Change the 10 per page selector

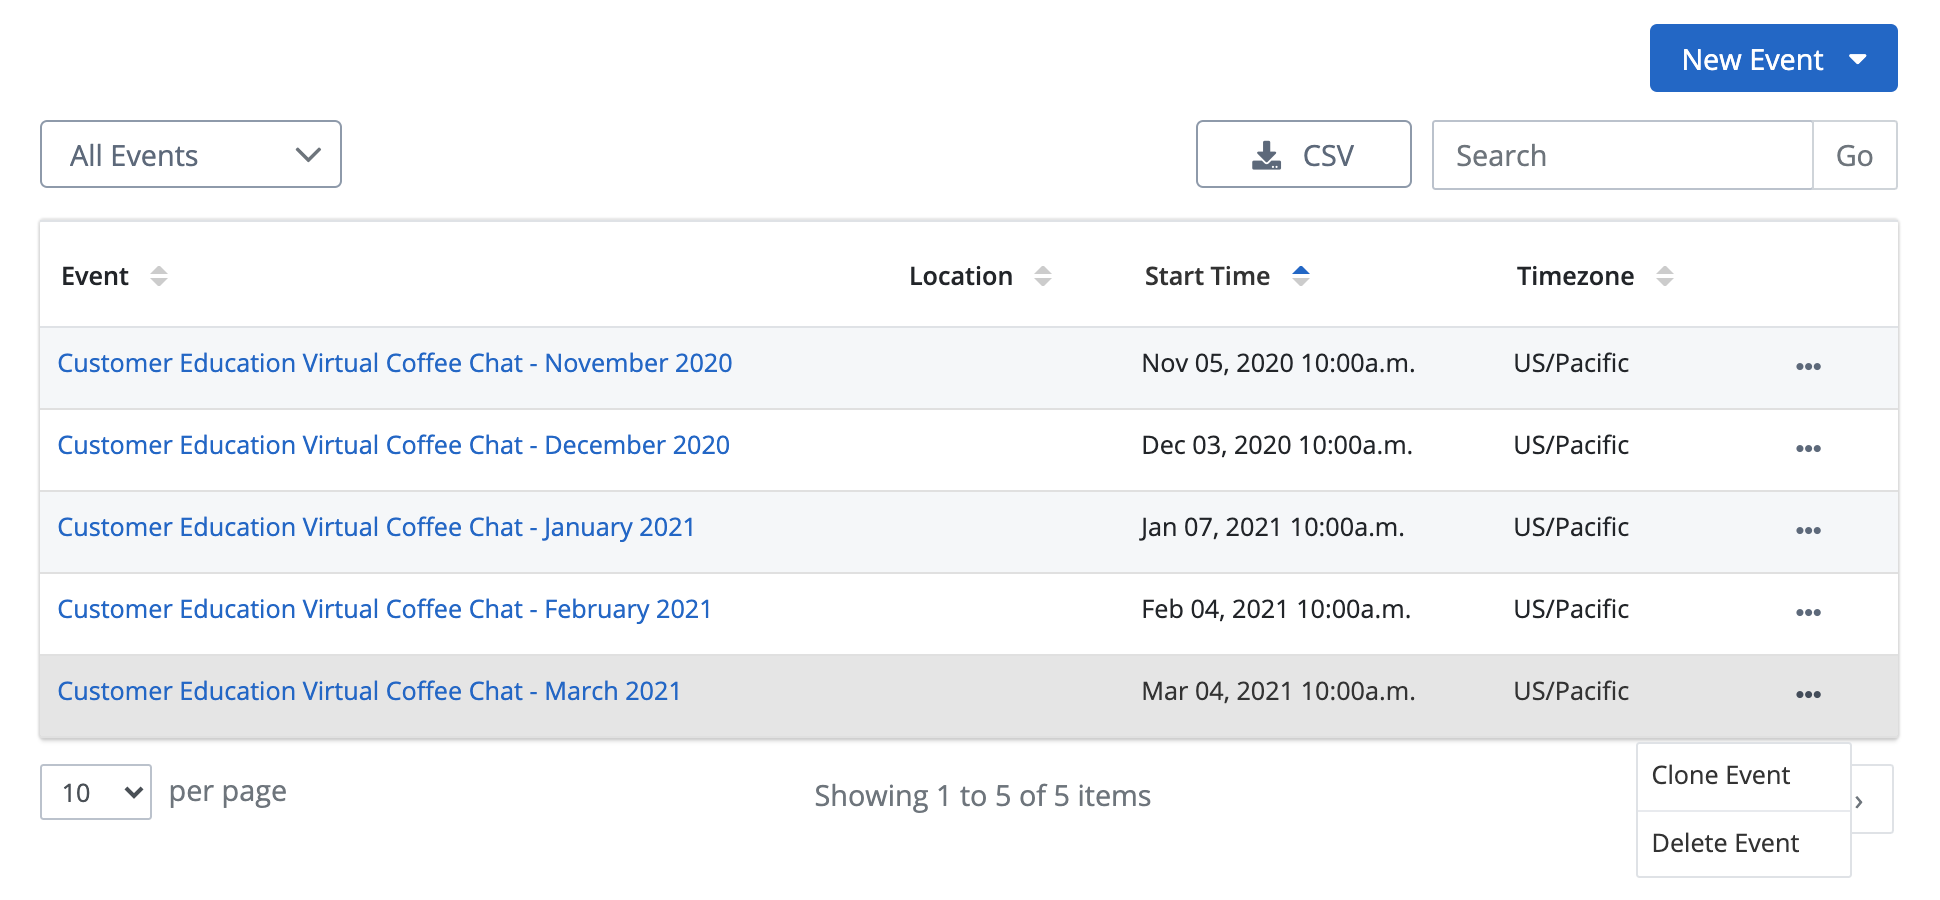coord(96,792)
